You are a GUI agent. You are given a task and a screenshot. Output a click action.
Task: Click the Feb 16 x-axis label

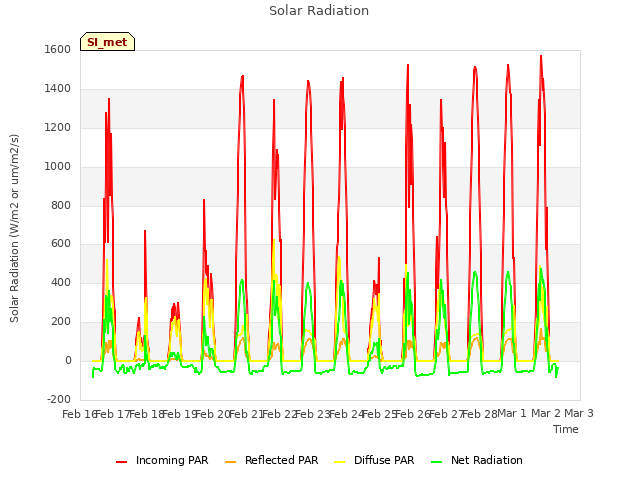[79, 414]
